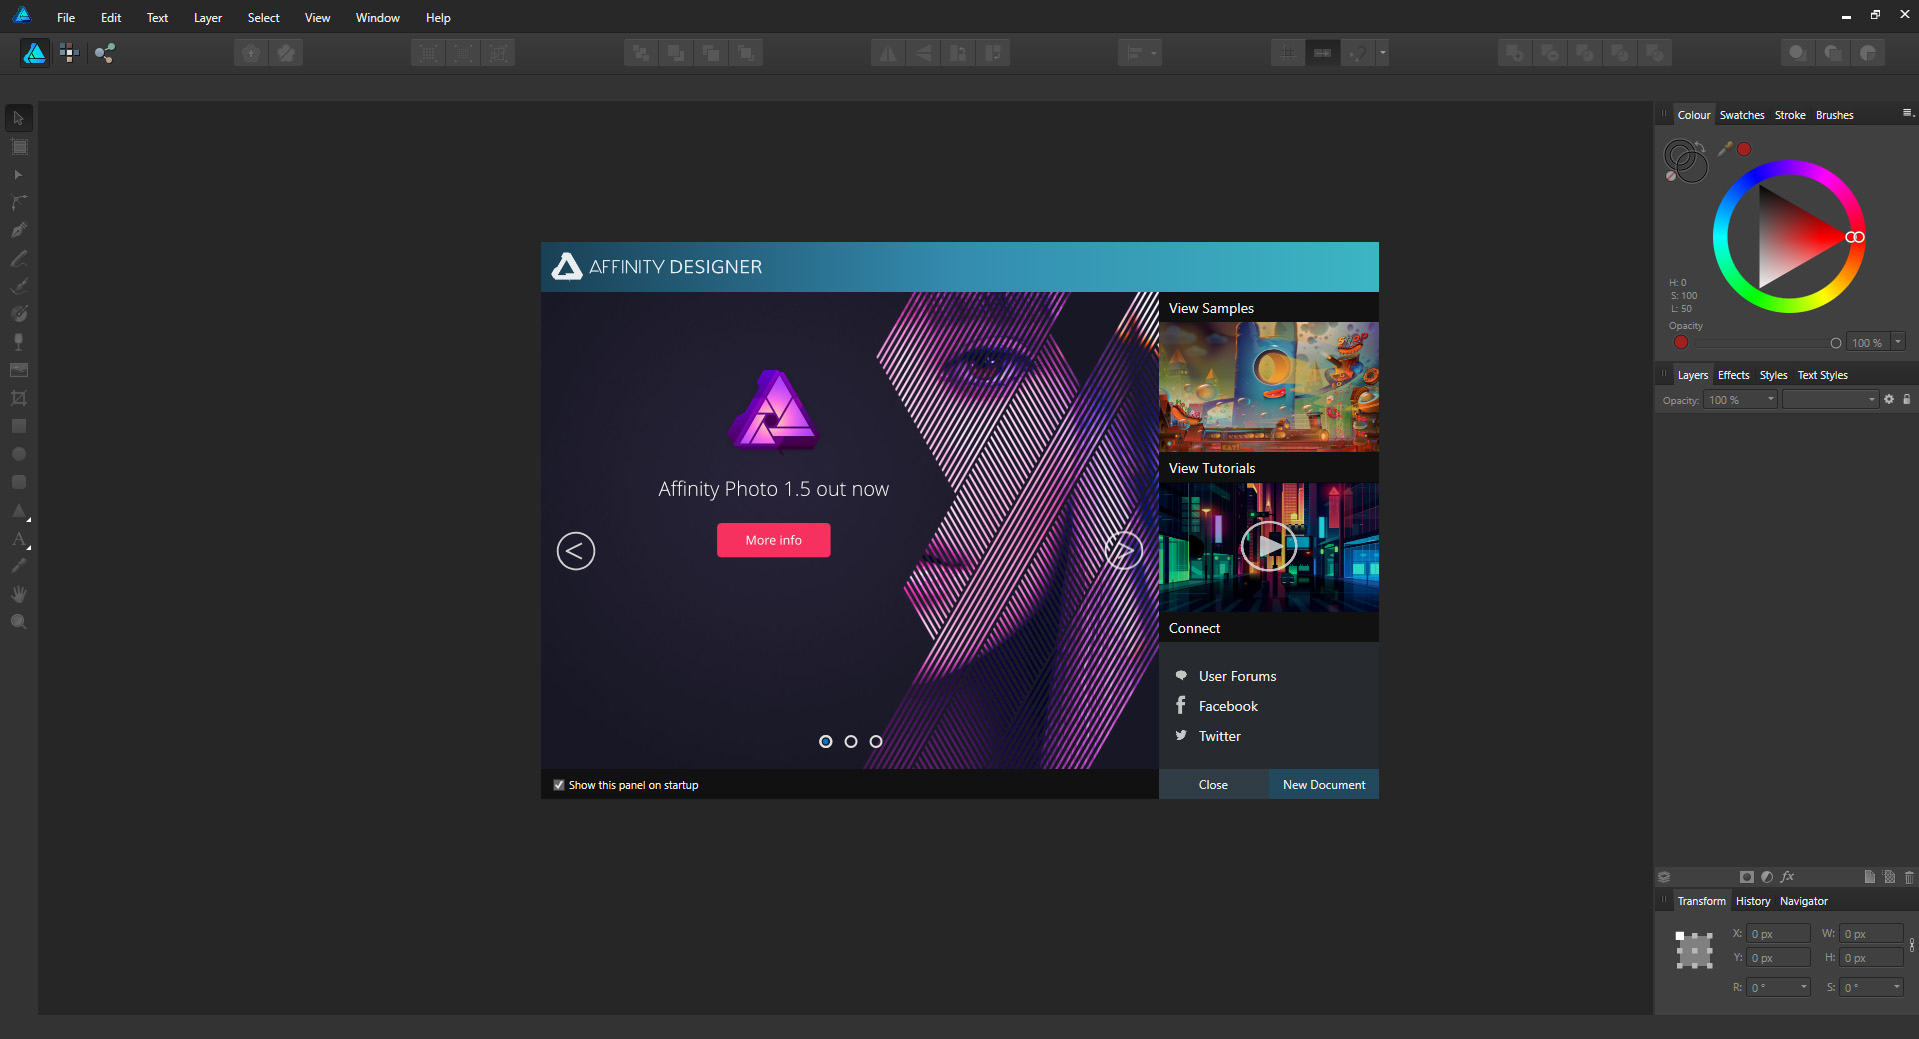Select the Pen tool
The image size is (1919, 1039).
(x=18, y=230)
